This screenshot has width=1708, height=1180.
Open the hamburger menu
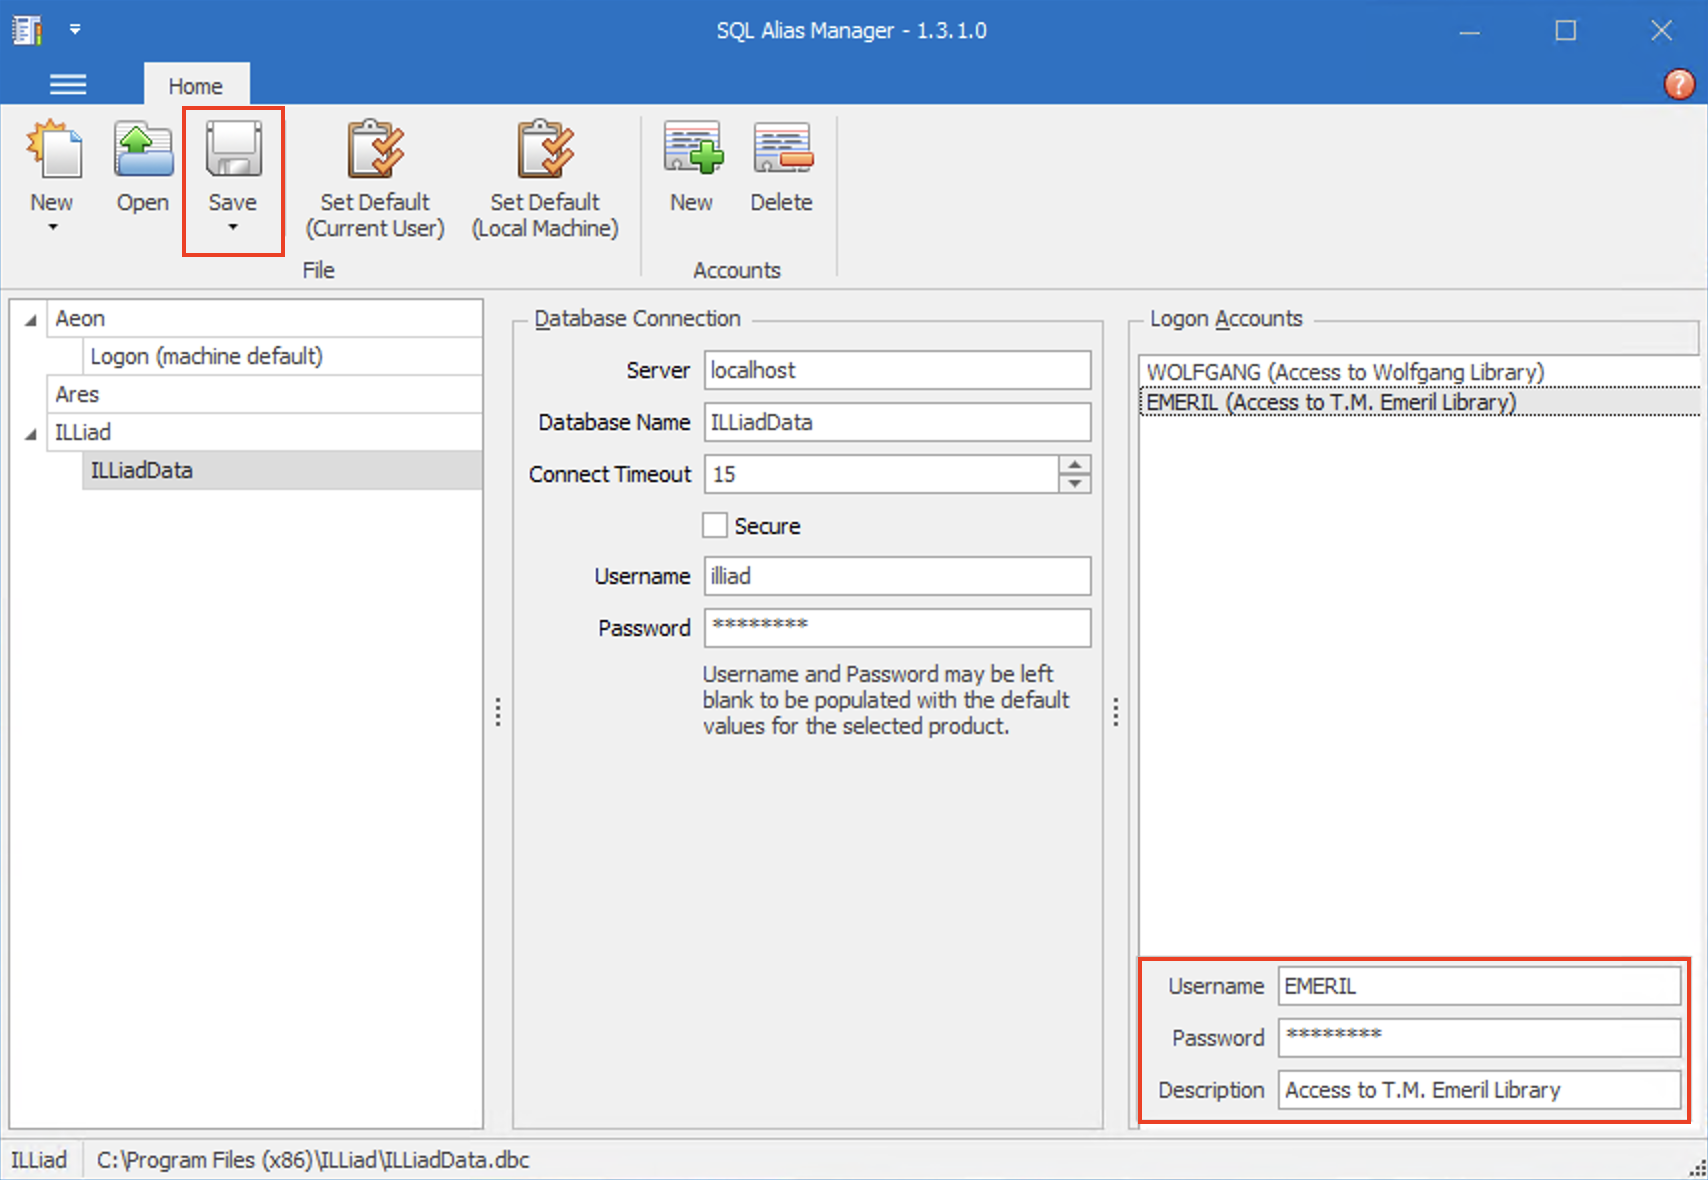pyautogui.click(x=67, y=84)
